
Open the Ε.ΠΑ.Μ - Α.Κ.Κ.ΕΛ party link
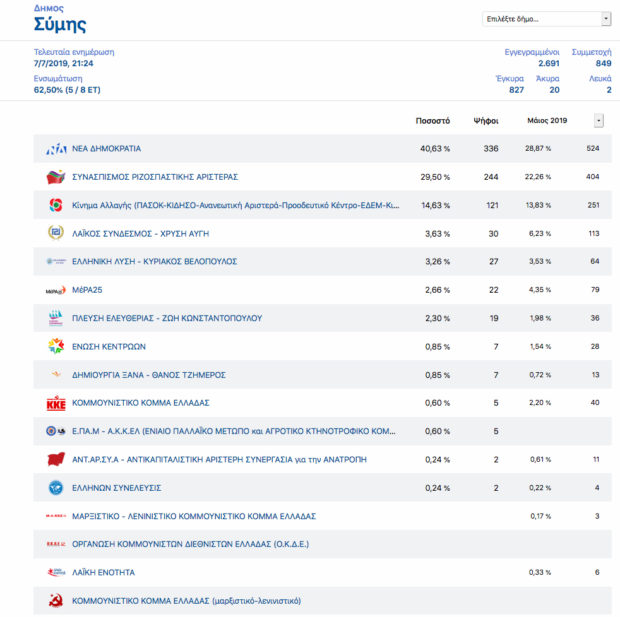pos(234,431)
